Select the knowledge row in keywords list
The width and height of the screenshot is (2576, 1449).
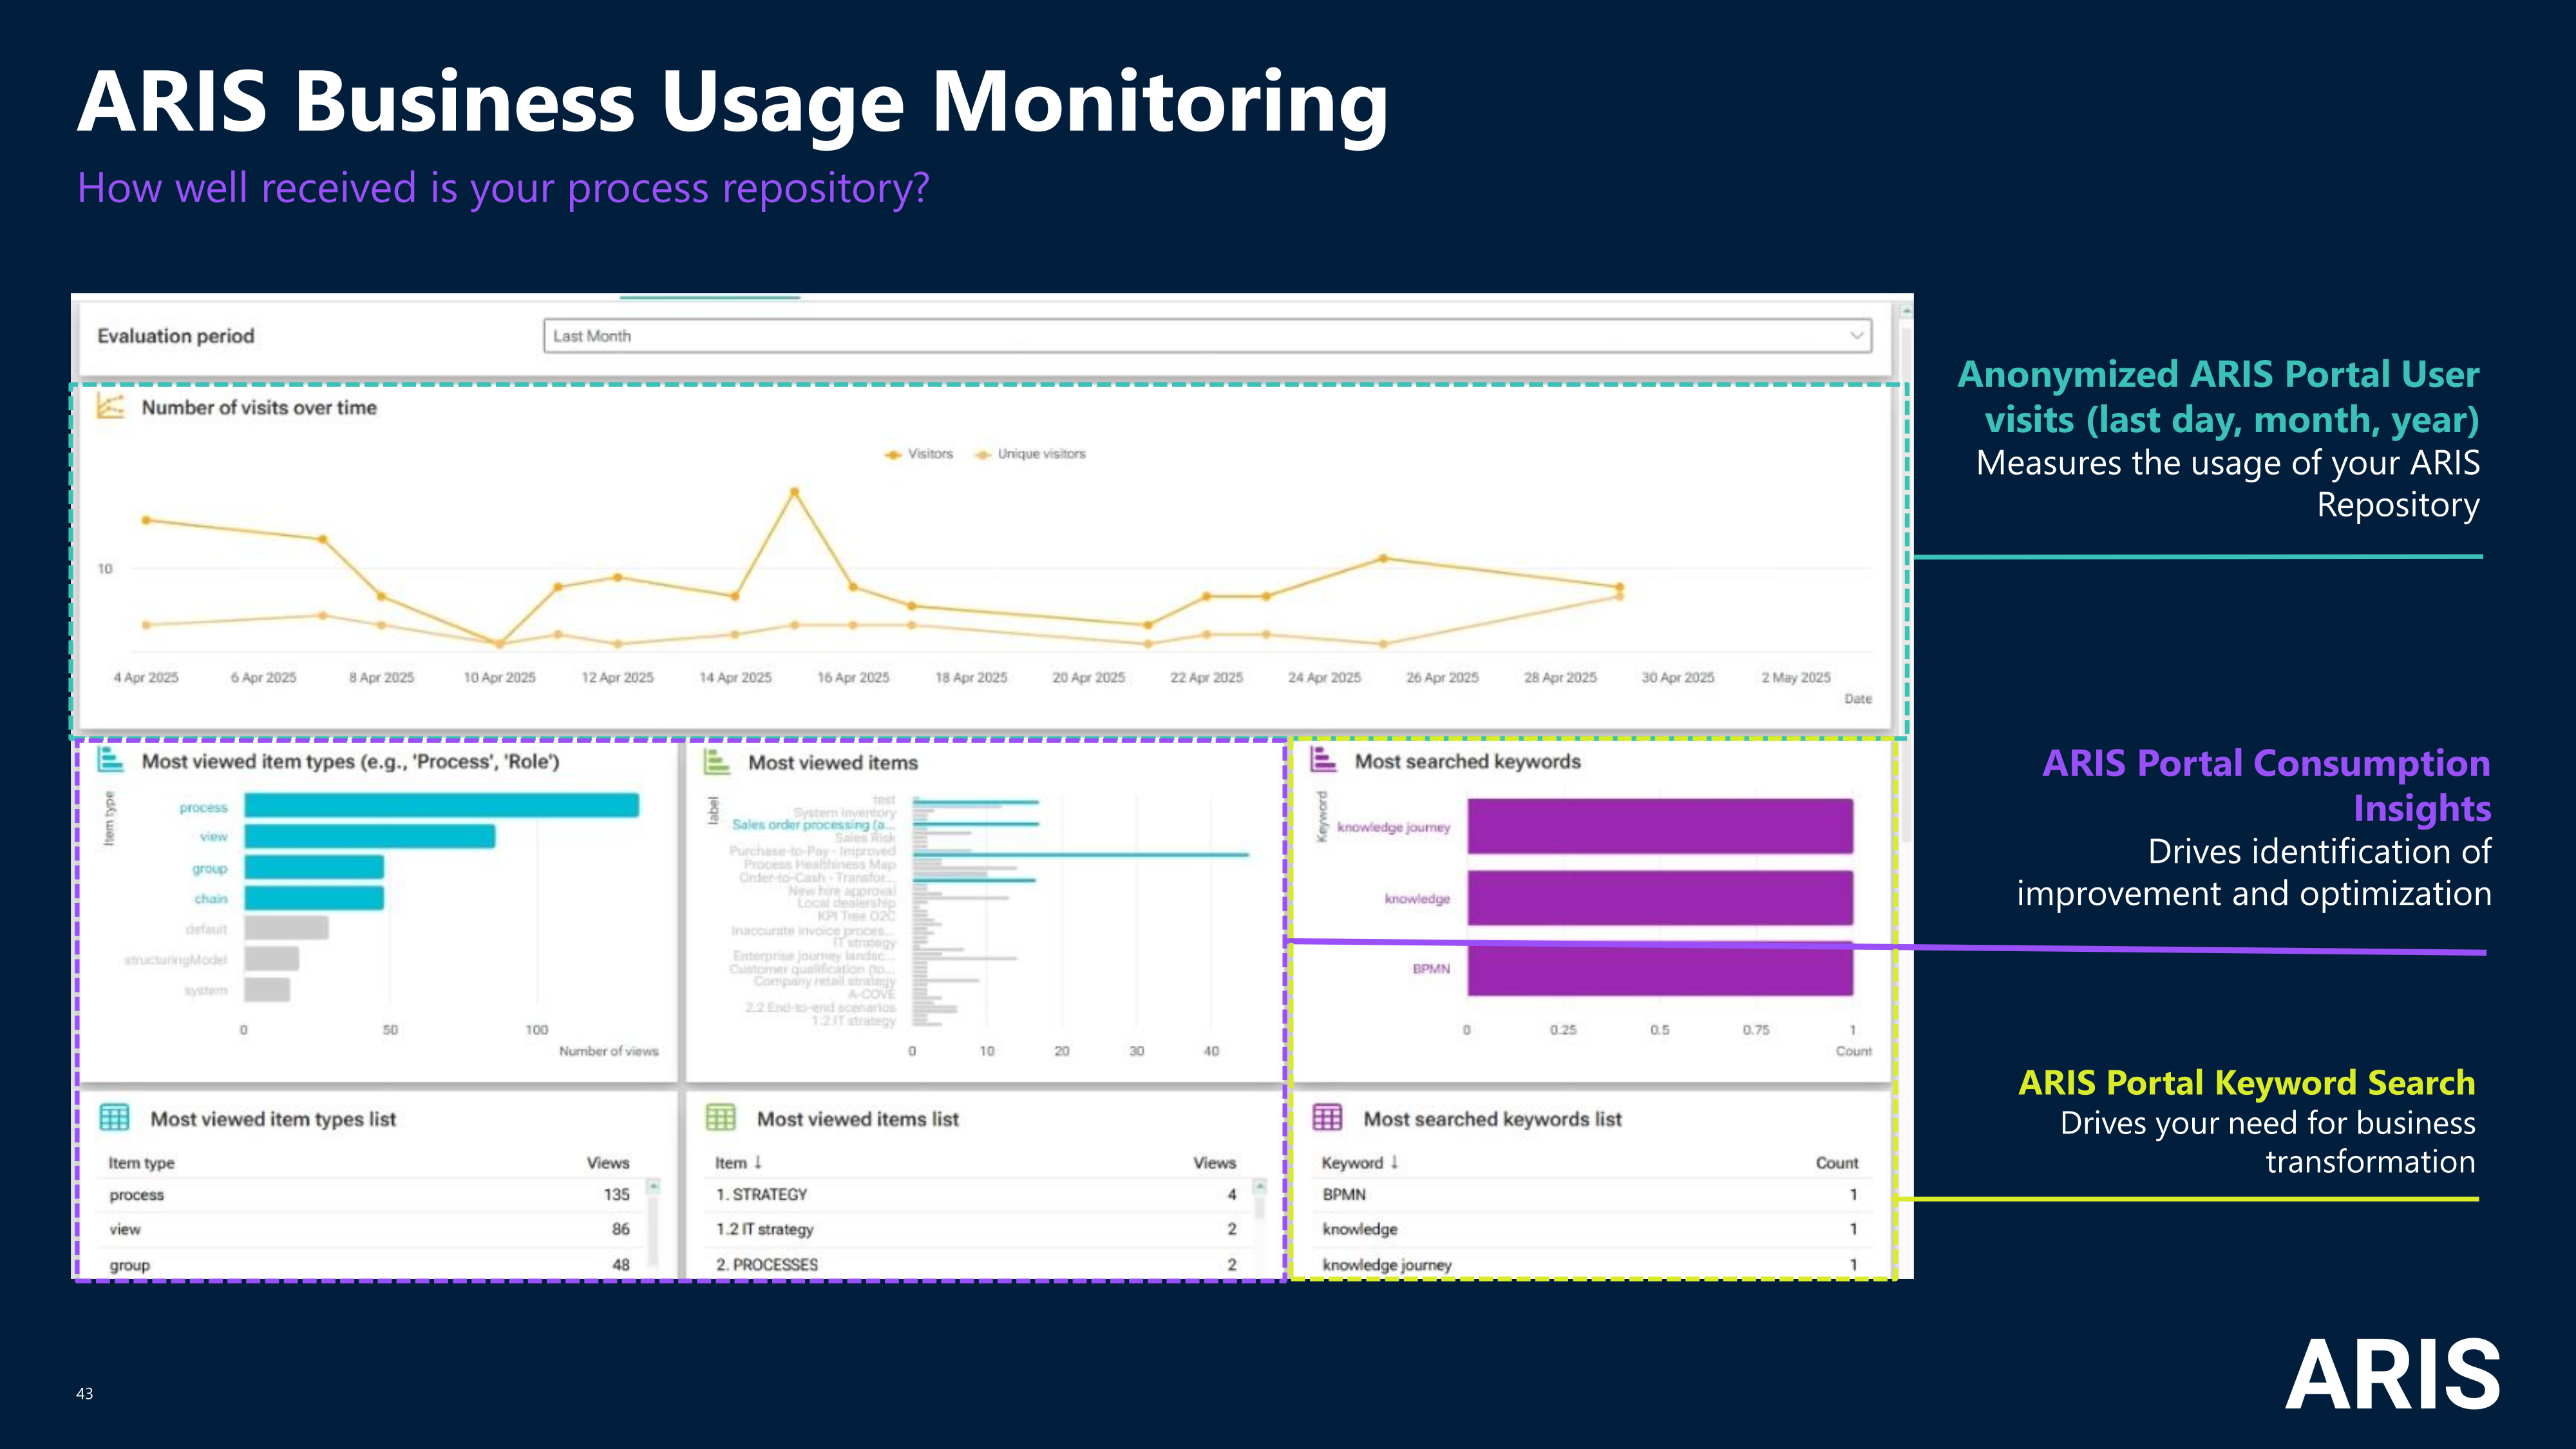pyautogui.click(x=1590, y=1230)
